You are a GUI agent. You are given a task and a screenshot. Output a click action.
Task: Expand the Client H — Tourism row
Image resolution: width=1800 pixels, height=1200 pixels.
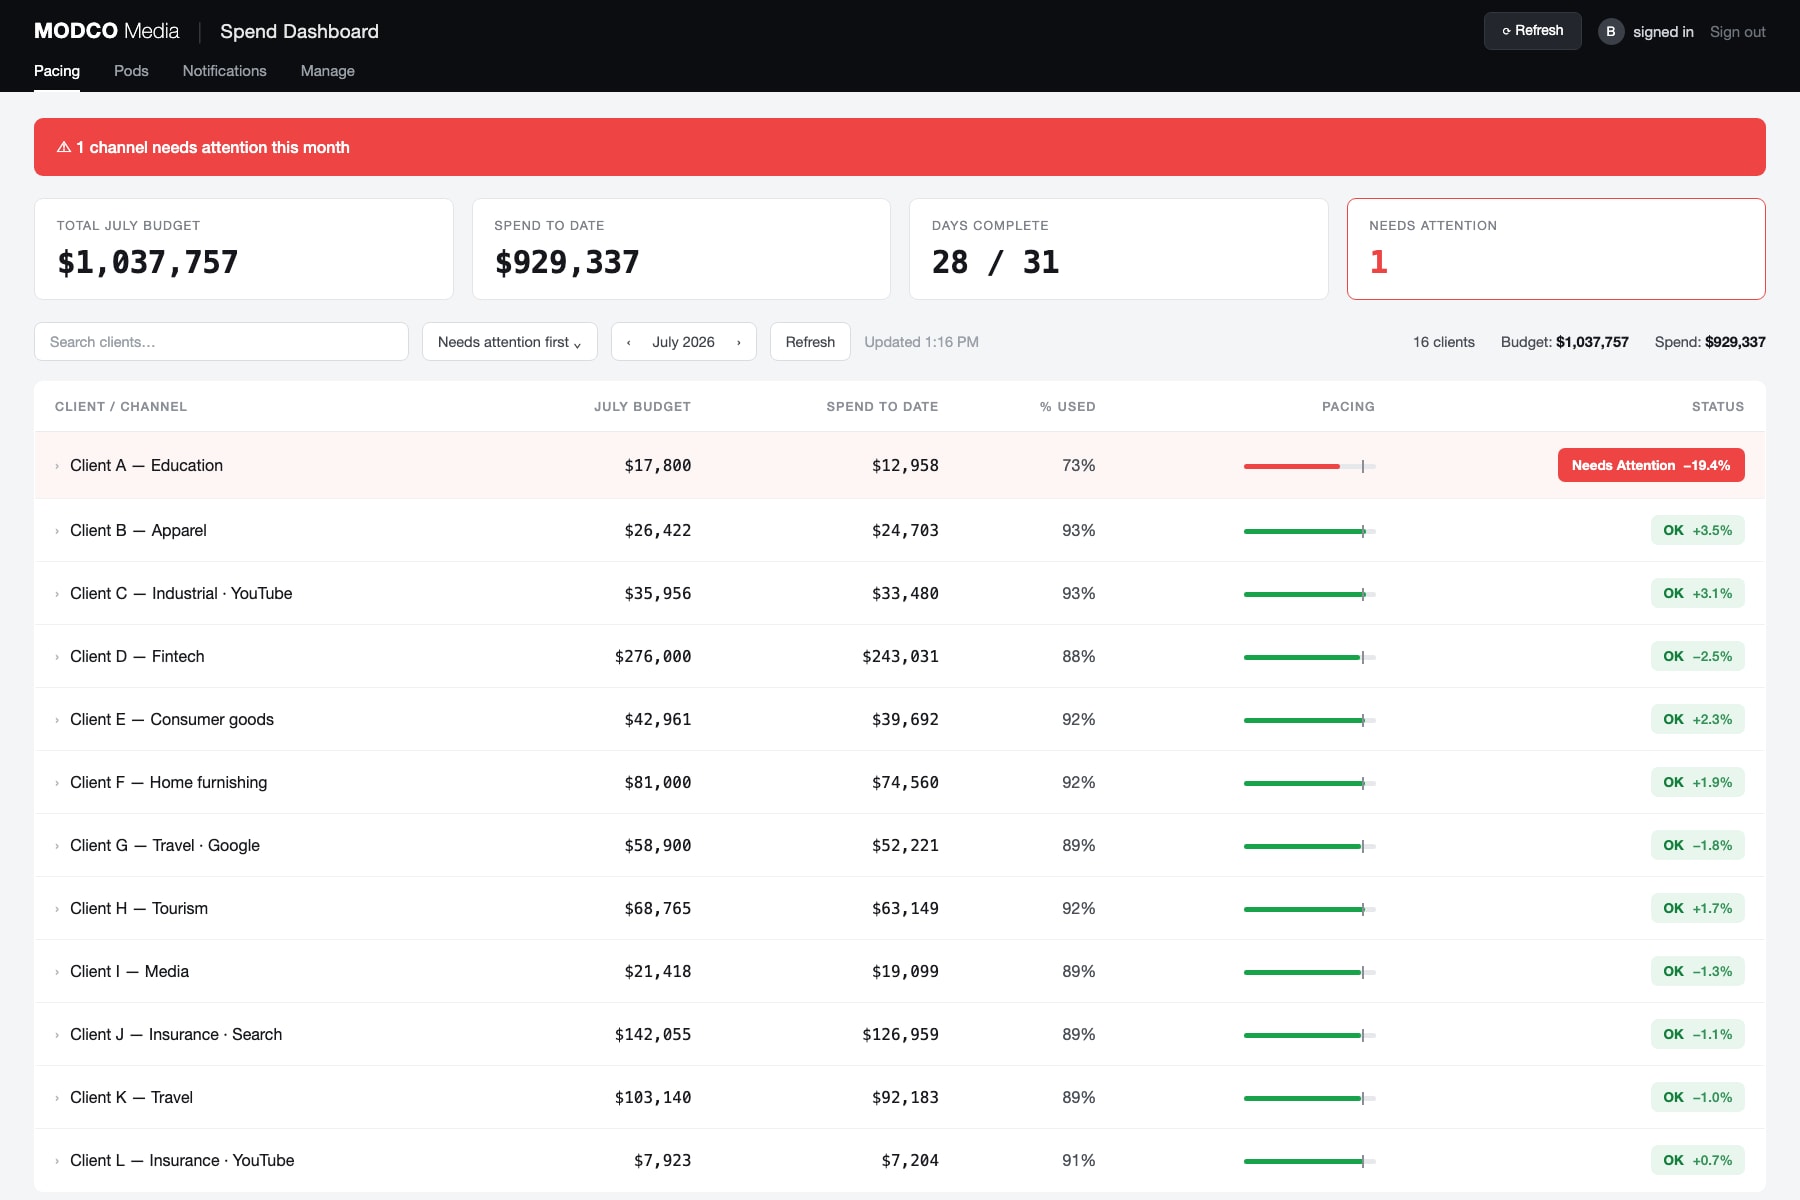click(57, 909)
